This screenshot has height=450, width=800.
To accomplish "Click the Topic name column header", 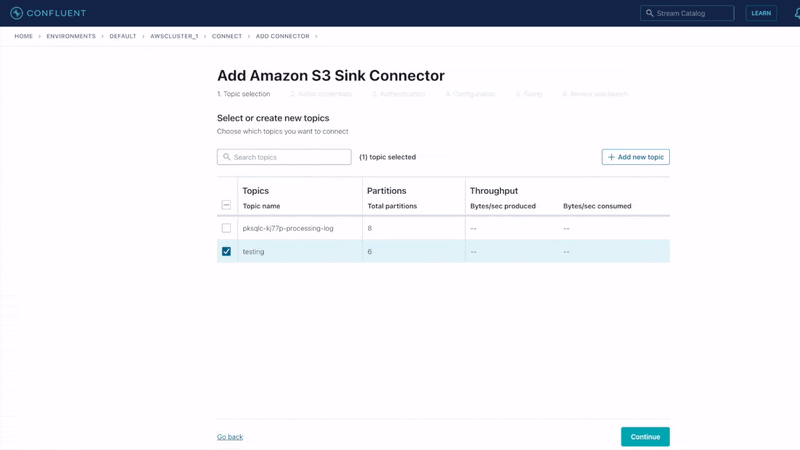I will 261,206.
